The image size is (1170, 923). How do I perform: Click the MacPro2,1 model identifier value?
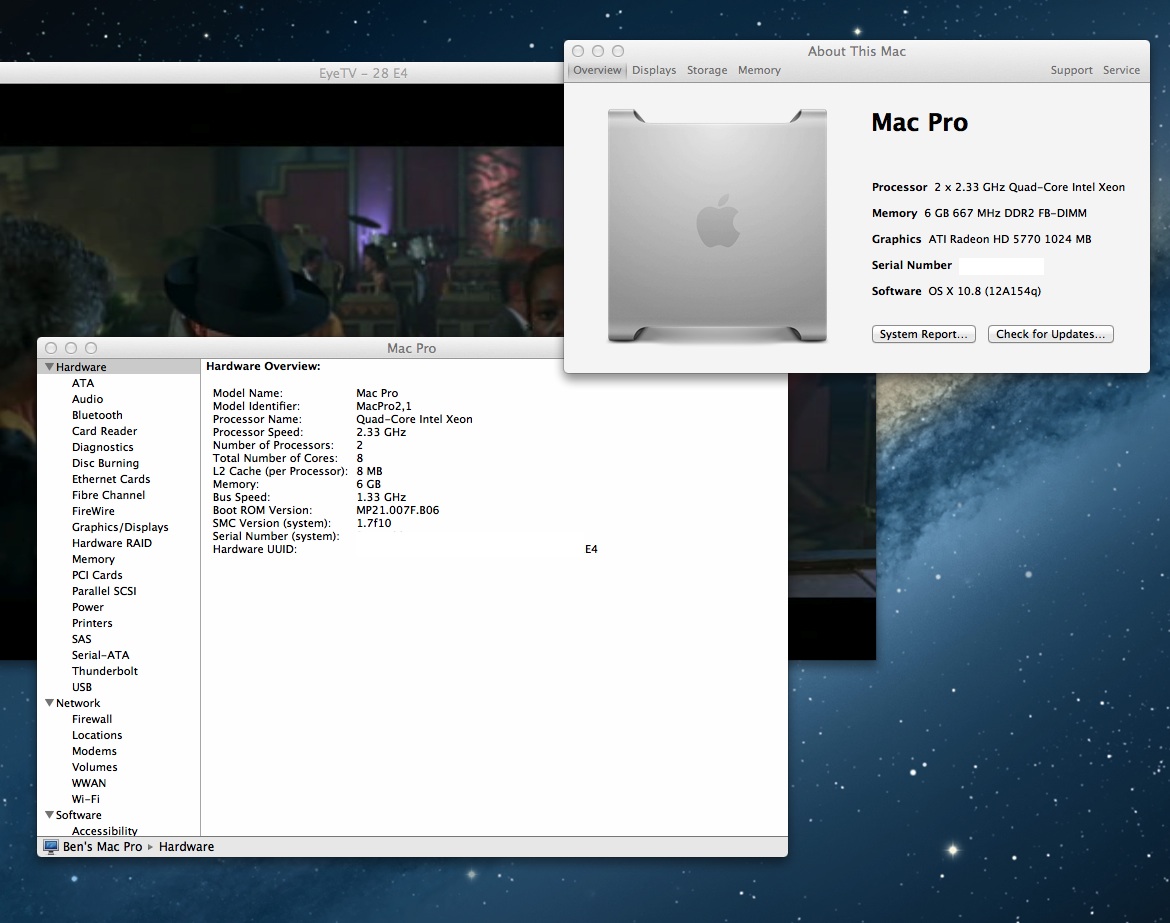coord(384,406)
